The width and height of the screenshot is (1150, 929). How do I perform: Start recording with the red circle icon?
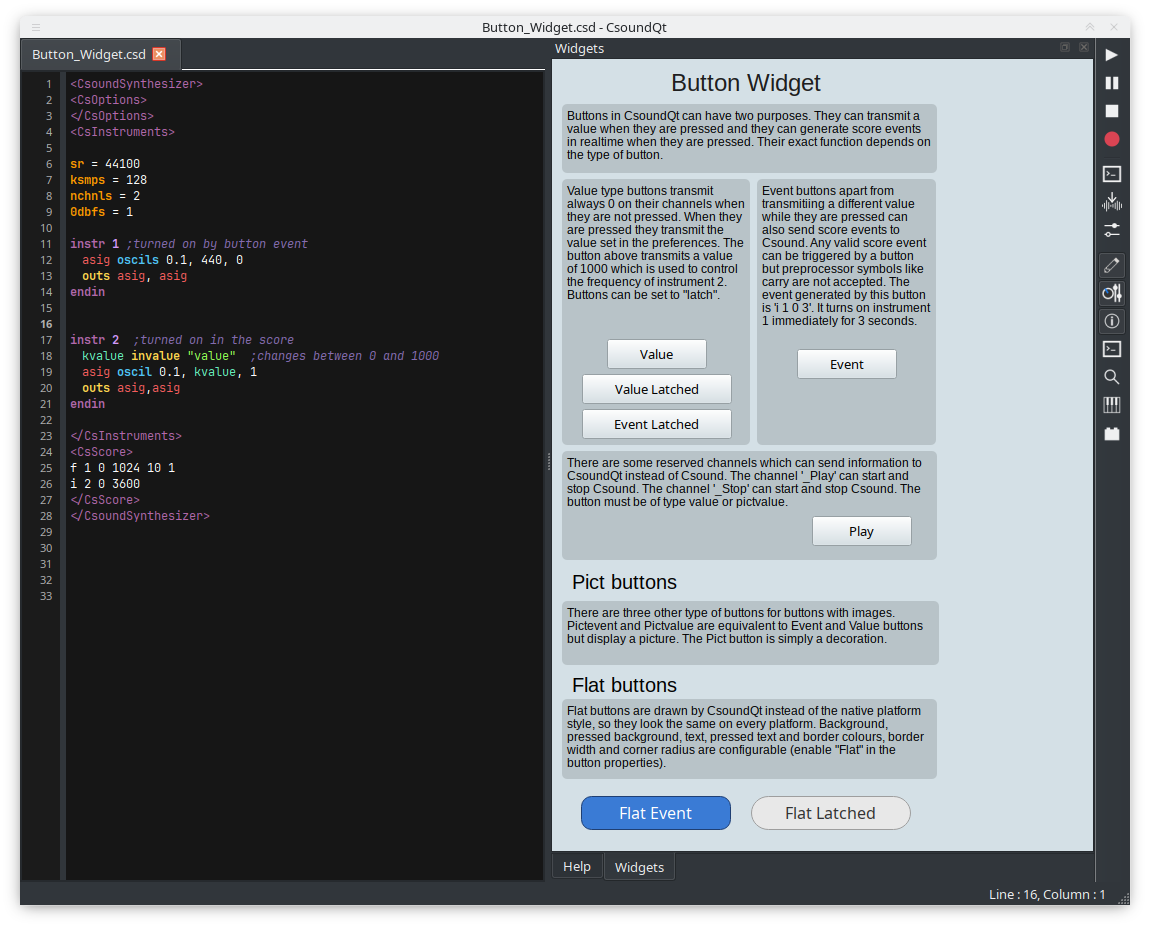click(1112, 139)
